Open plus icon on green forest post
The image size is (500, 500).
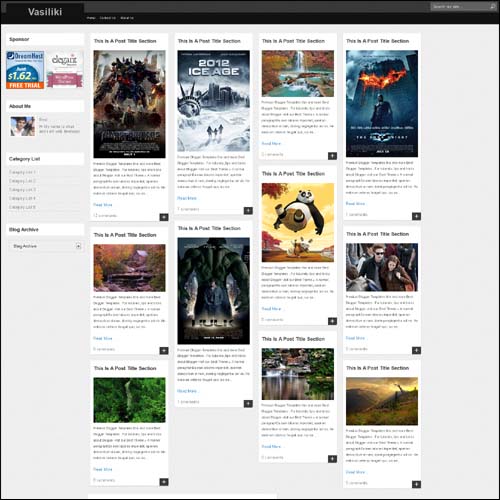point(164,482)
